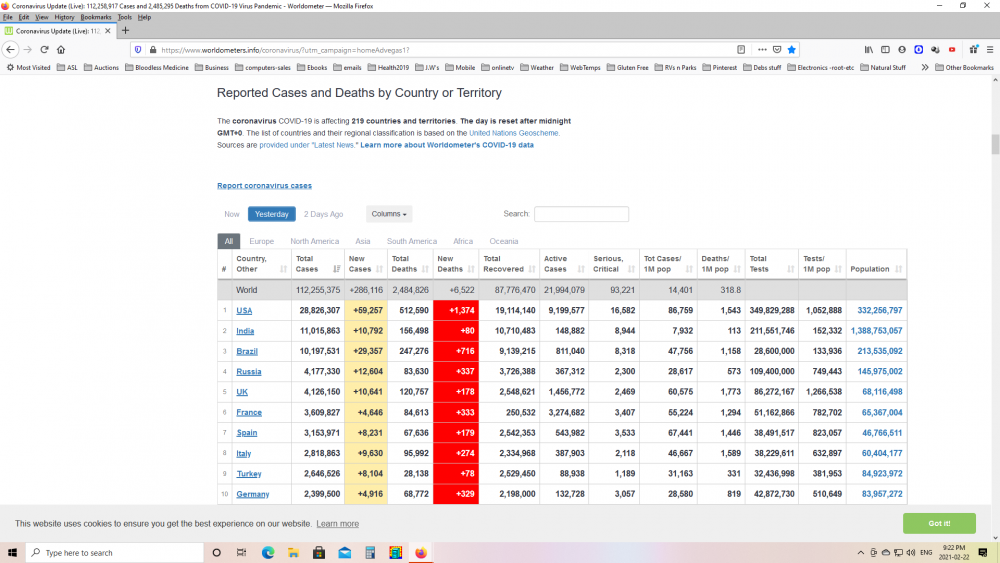Sort table by Active Cases column
The height and width of the screenshot is (563, 1000).
pyautogui.click(x=564, y=264)
